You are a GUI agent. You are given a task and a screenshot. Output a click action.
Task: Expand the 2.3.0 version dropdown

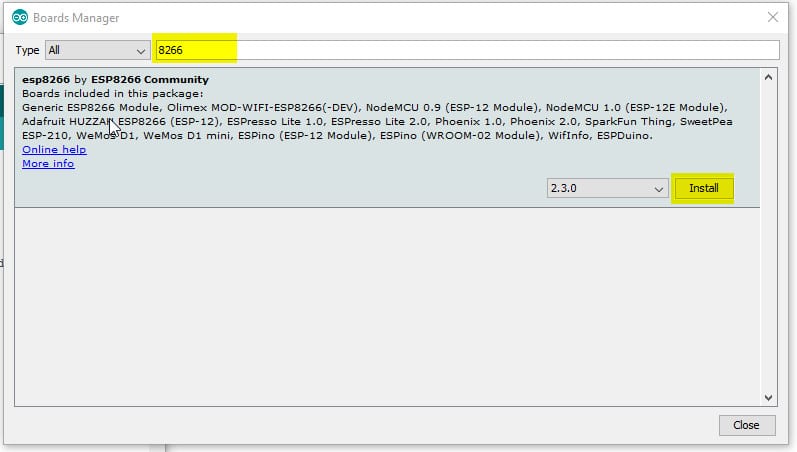pyautogui.click(x=607, y=188)
